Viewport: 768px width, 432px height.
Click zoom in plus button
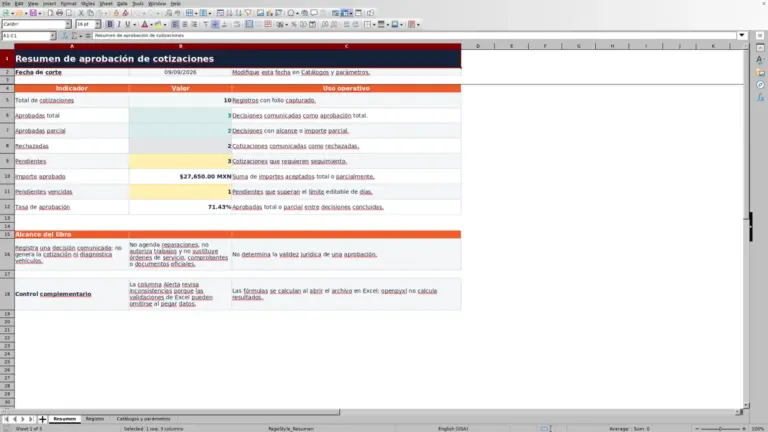click(x=744, y=429)
